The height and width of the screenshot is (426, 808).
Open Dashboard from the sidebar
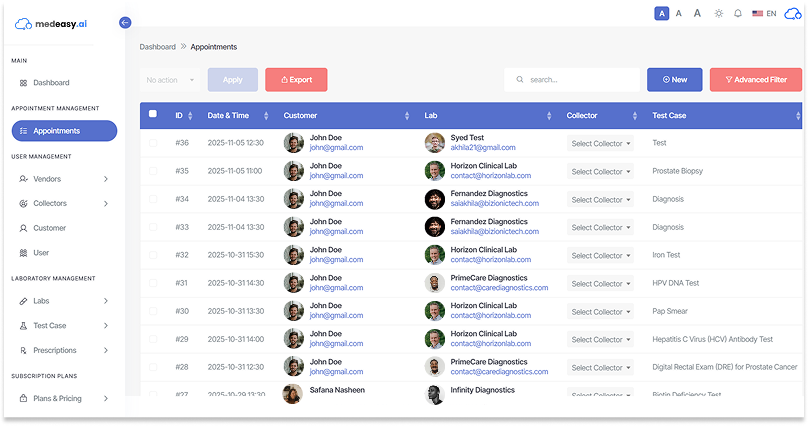pyautogui.click(x=50, y=82)
